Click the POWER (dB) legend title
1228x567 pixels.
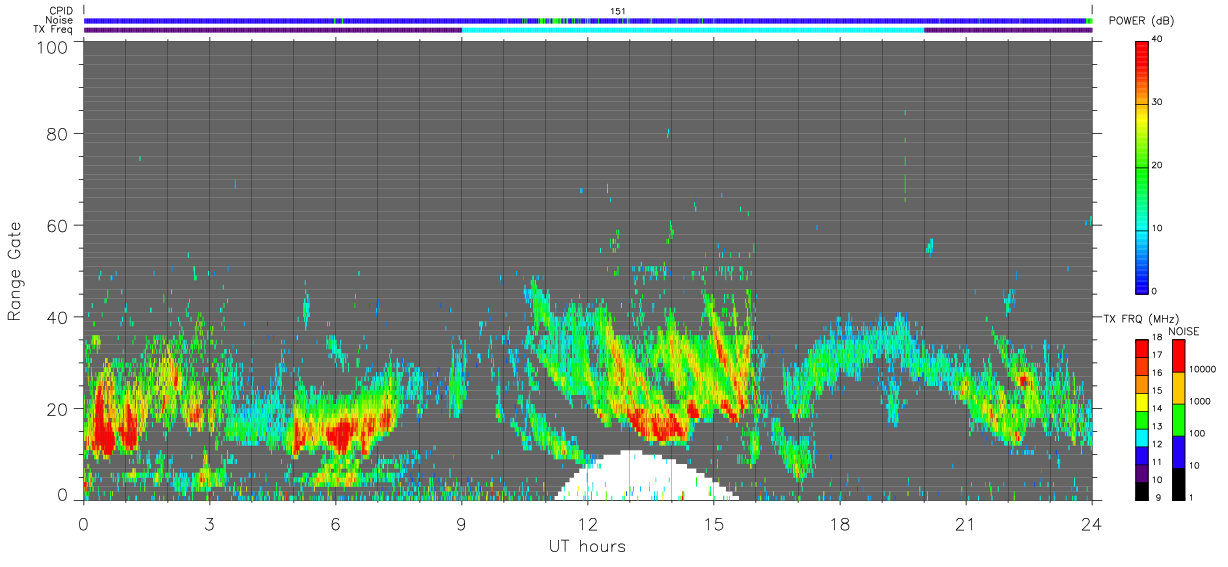1142,21
